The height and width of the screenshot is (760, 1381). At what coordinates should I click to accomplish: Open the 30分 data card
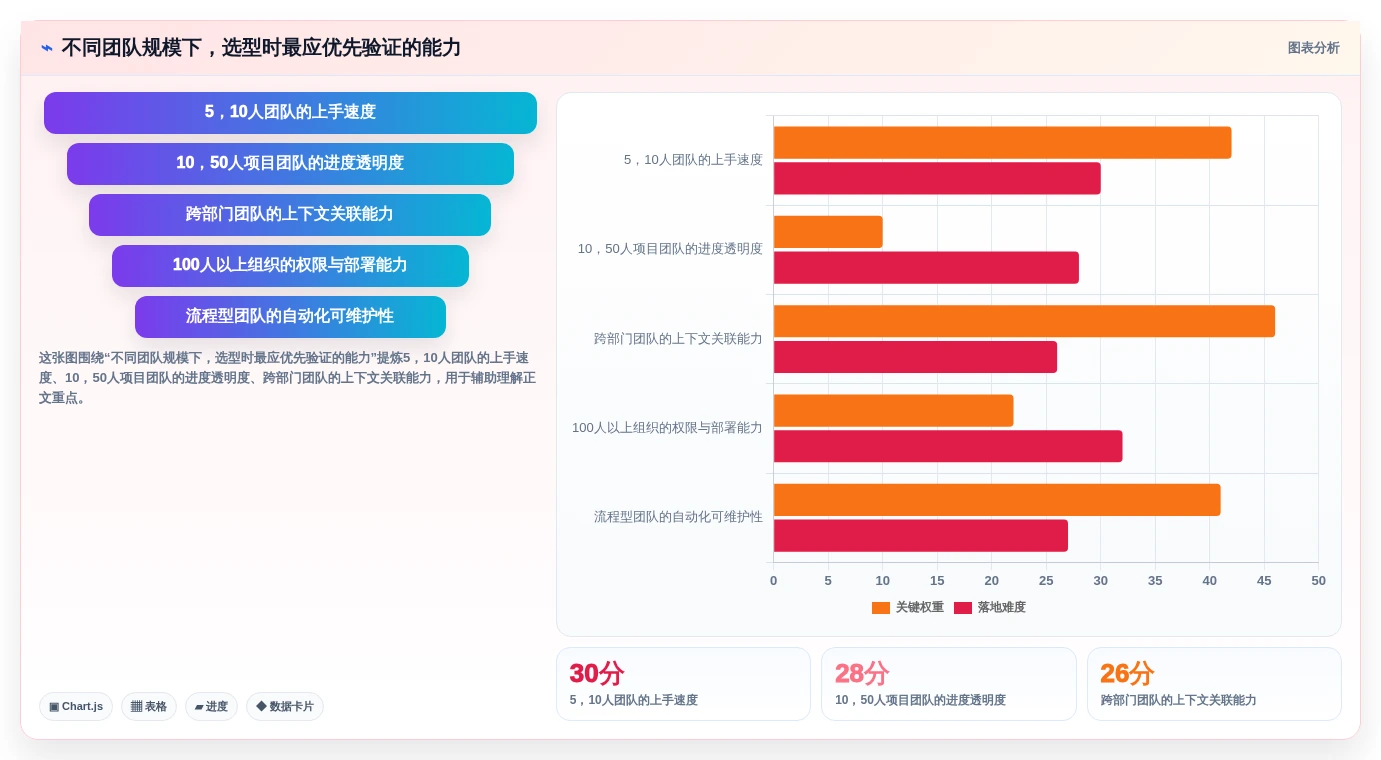pos(683,684)
